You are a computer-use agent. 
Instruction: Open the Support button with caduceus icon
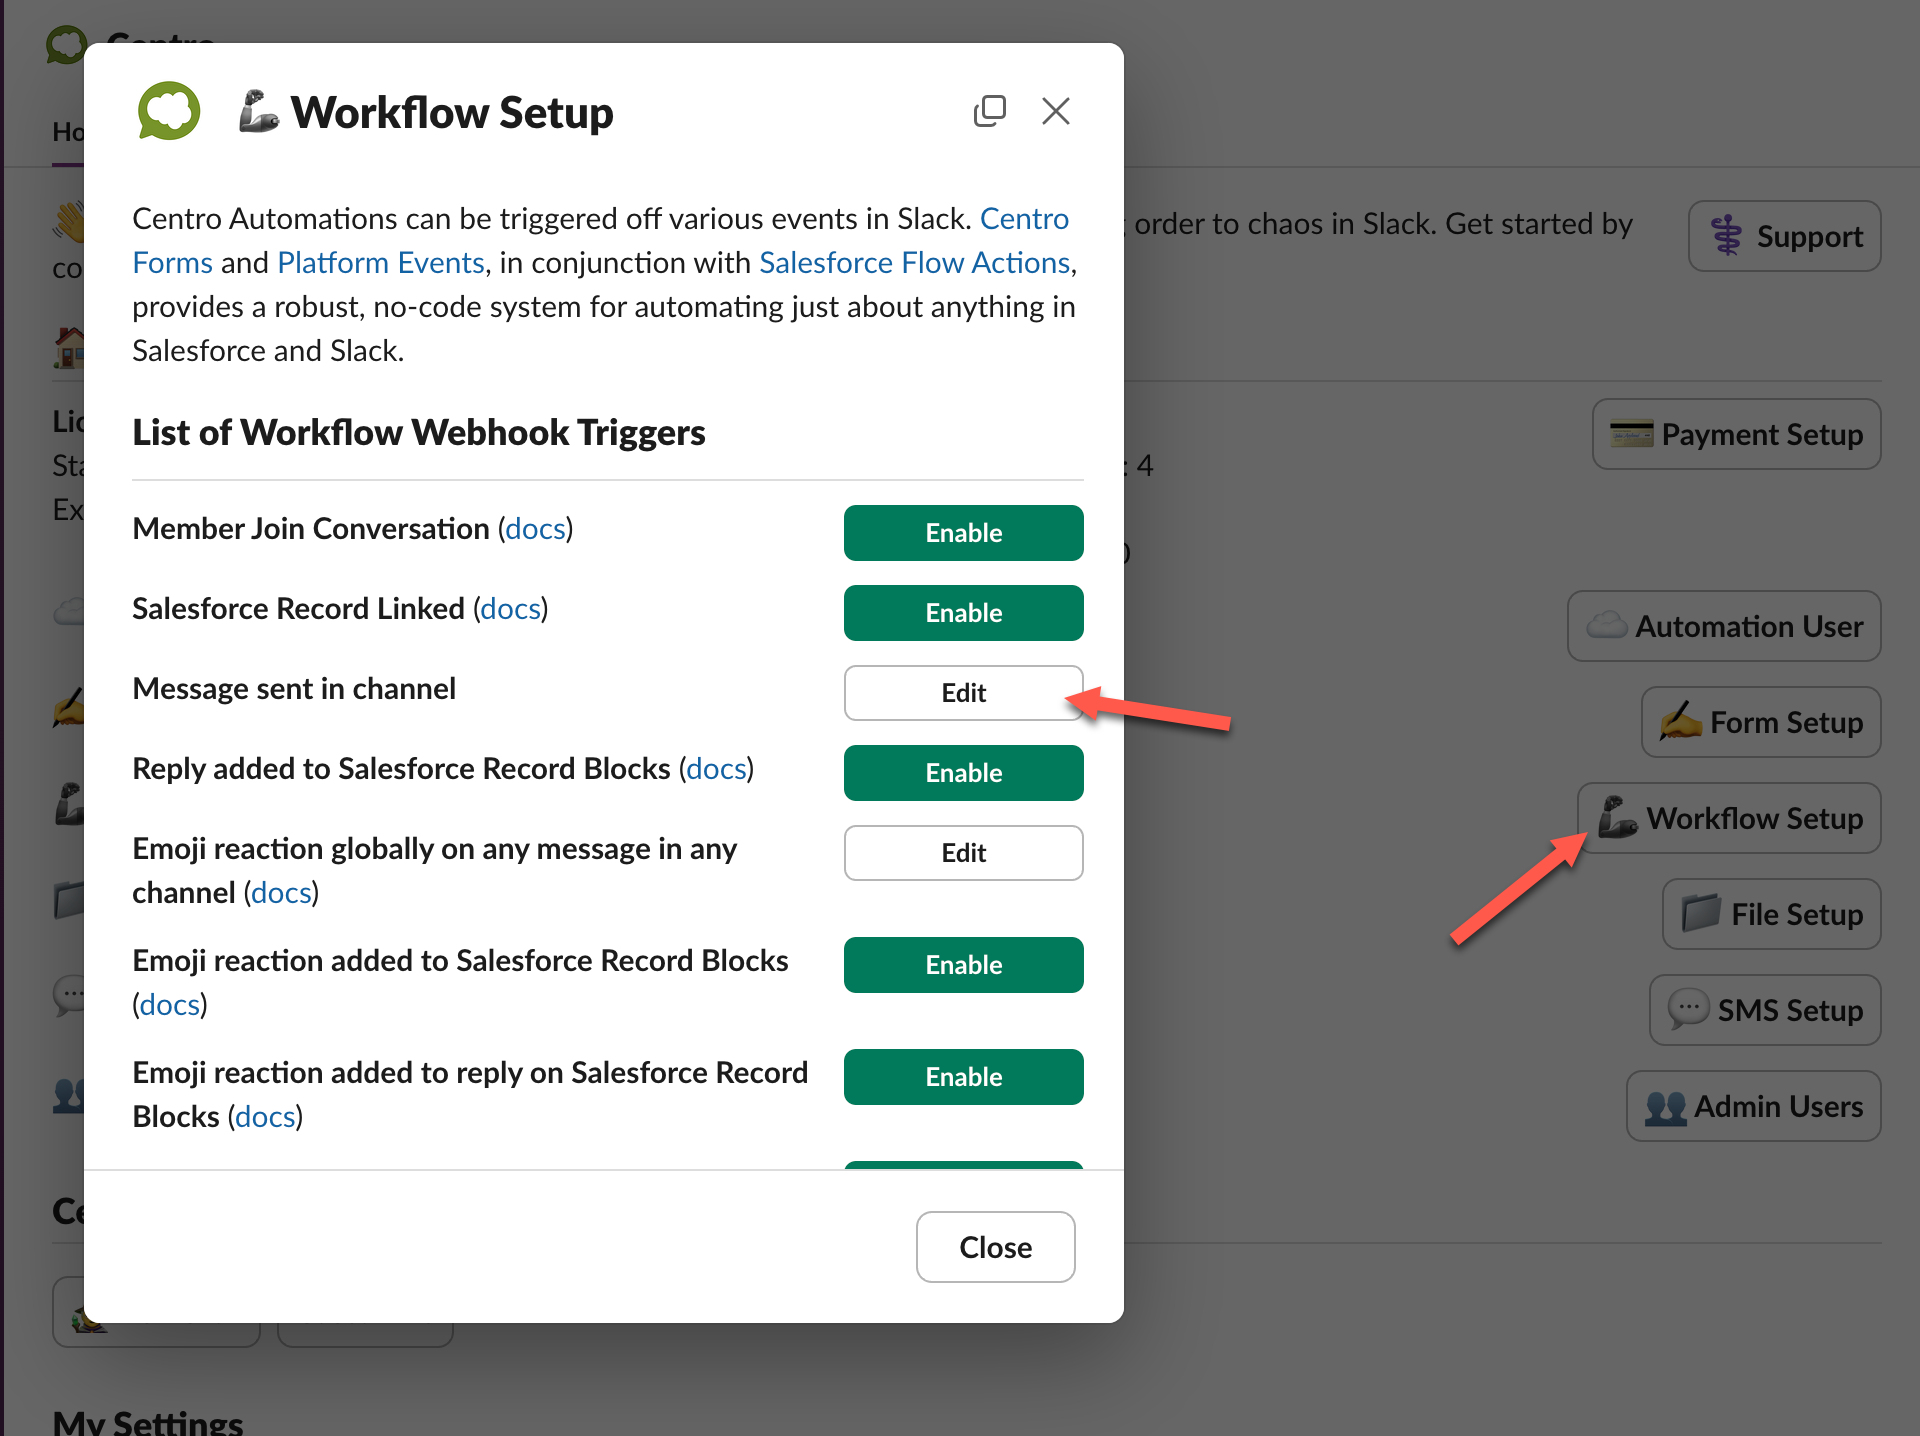(x=1784, y=236)
